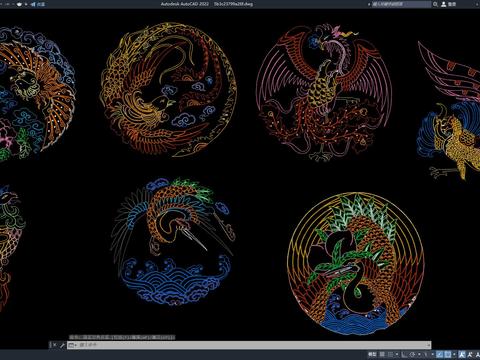480x360 pixels.
Task: Toggle object snap tracking in status bar
Action: [440, 354]
